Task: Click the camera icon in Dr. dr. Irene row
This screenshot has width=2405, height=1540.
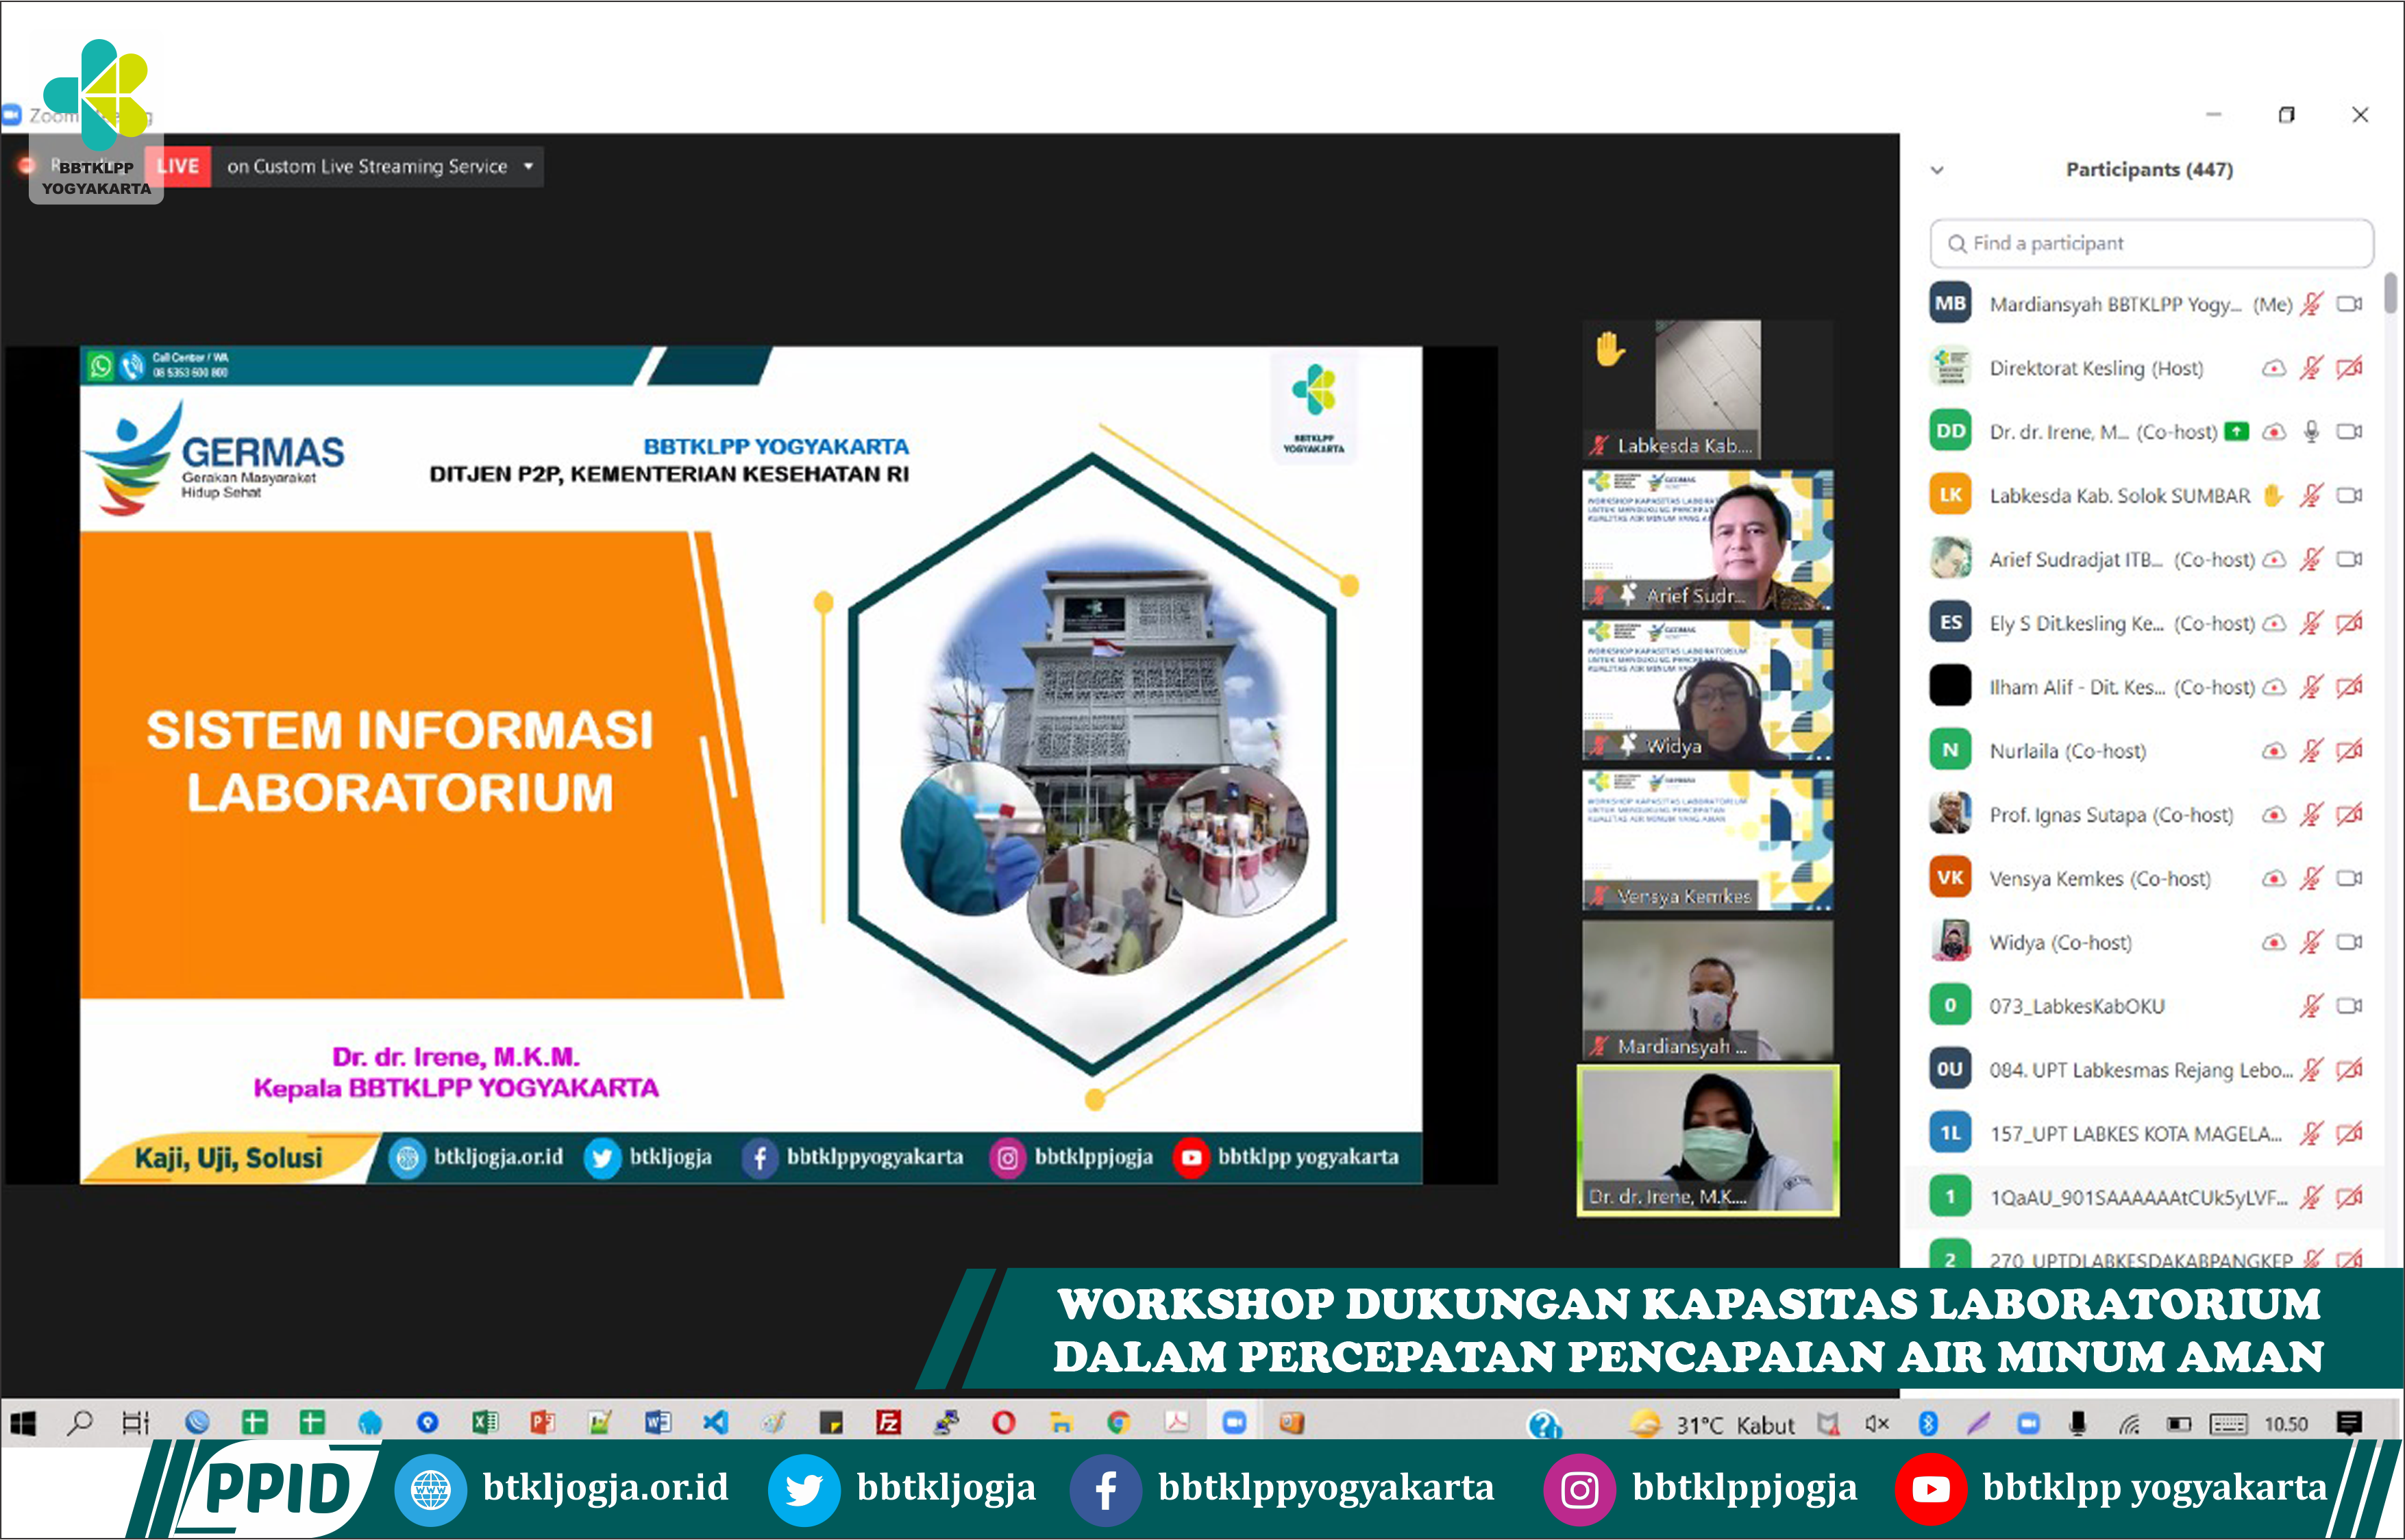Action: point(2350,432)
